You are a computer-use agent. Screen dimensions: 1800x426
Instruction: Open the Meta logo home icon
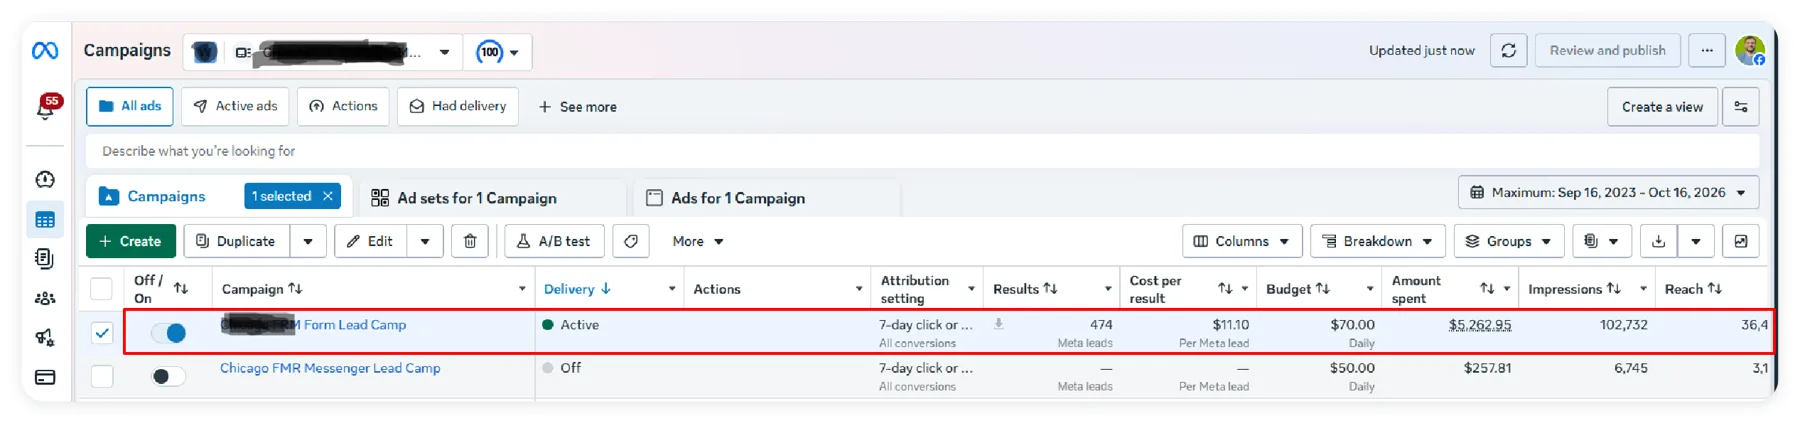click(x=45, y=50)
